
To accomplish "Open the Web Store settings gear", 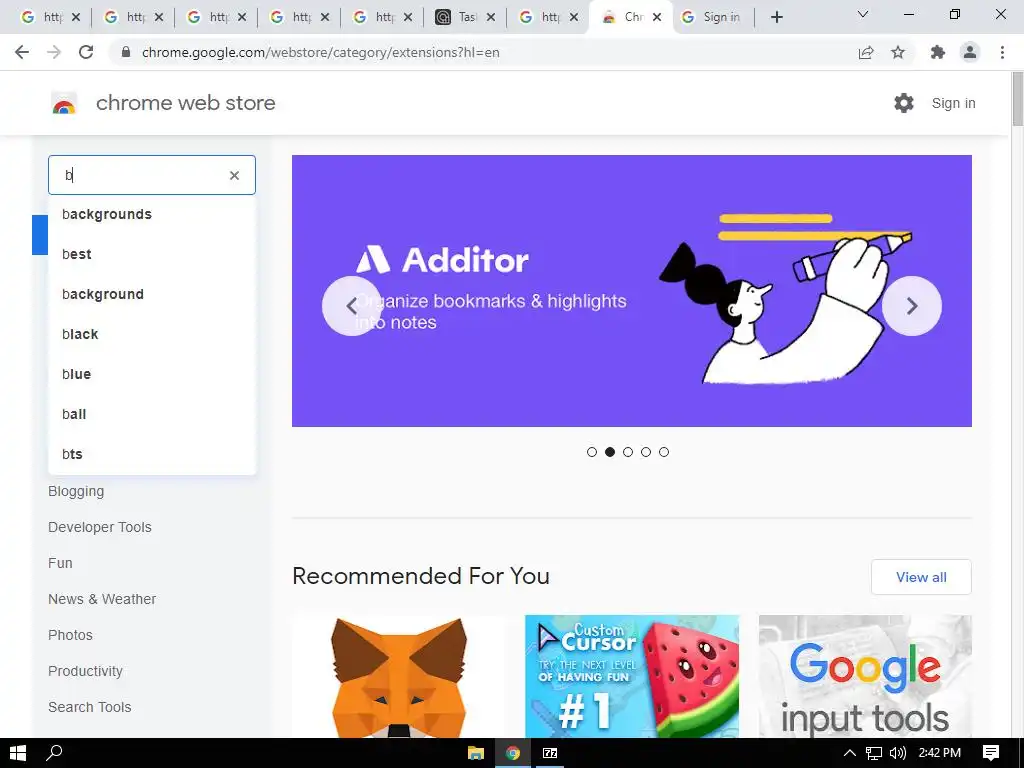I will tap(904, 103).
